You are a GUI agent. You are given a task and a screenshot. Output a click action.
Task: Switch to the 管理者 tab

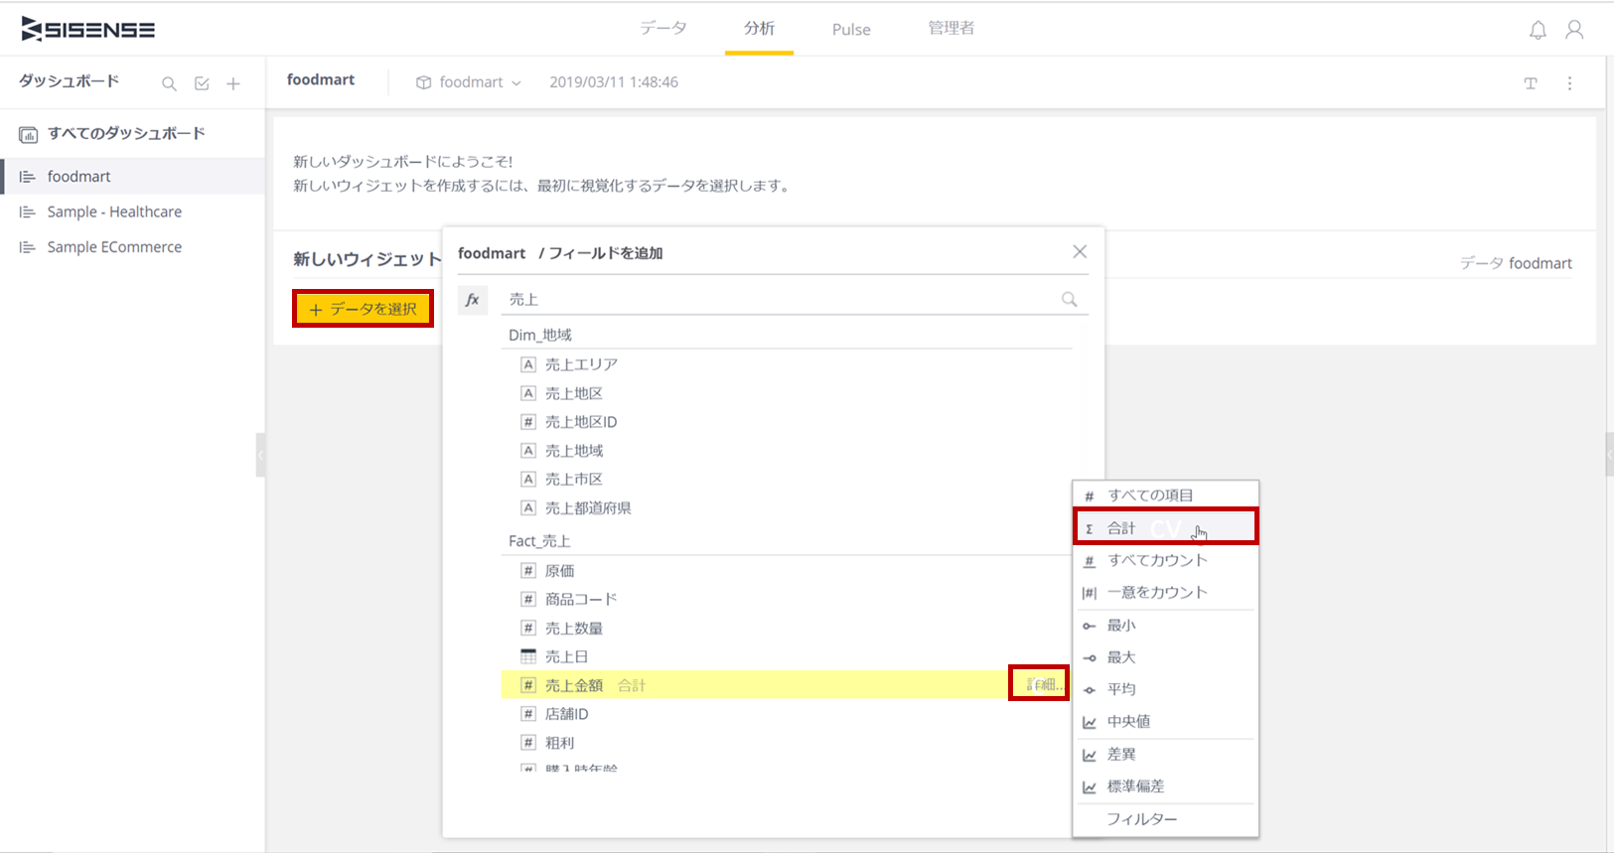tap(951, 28)
